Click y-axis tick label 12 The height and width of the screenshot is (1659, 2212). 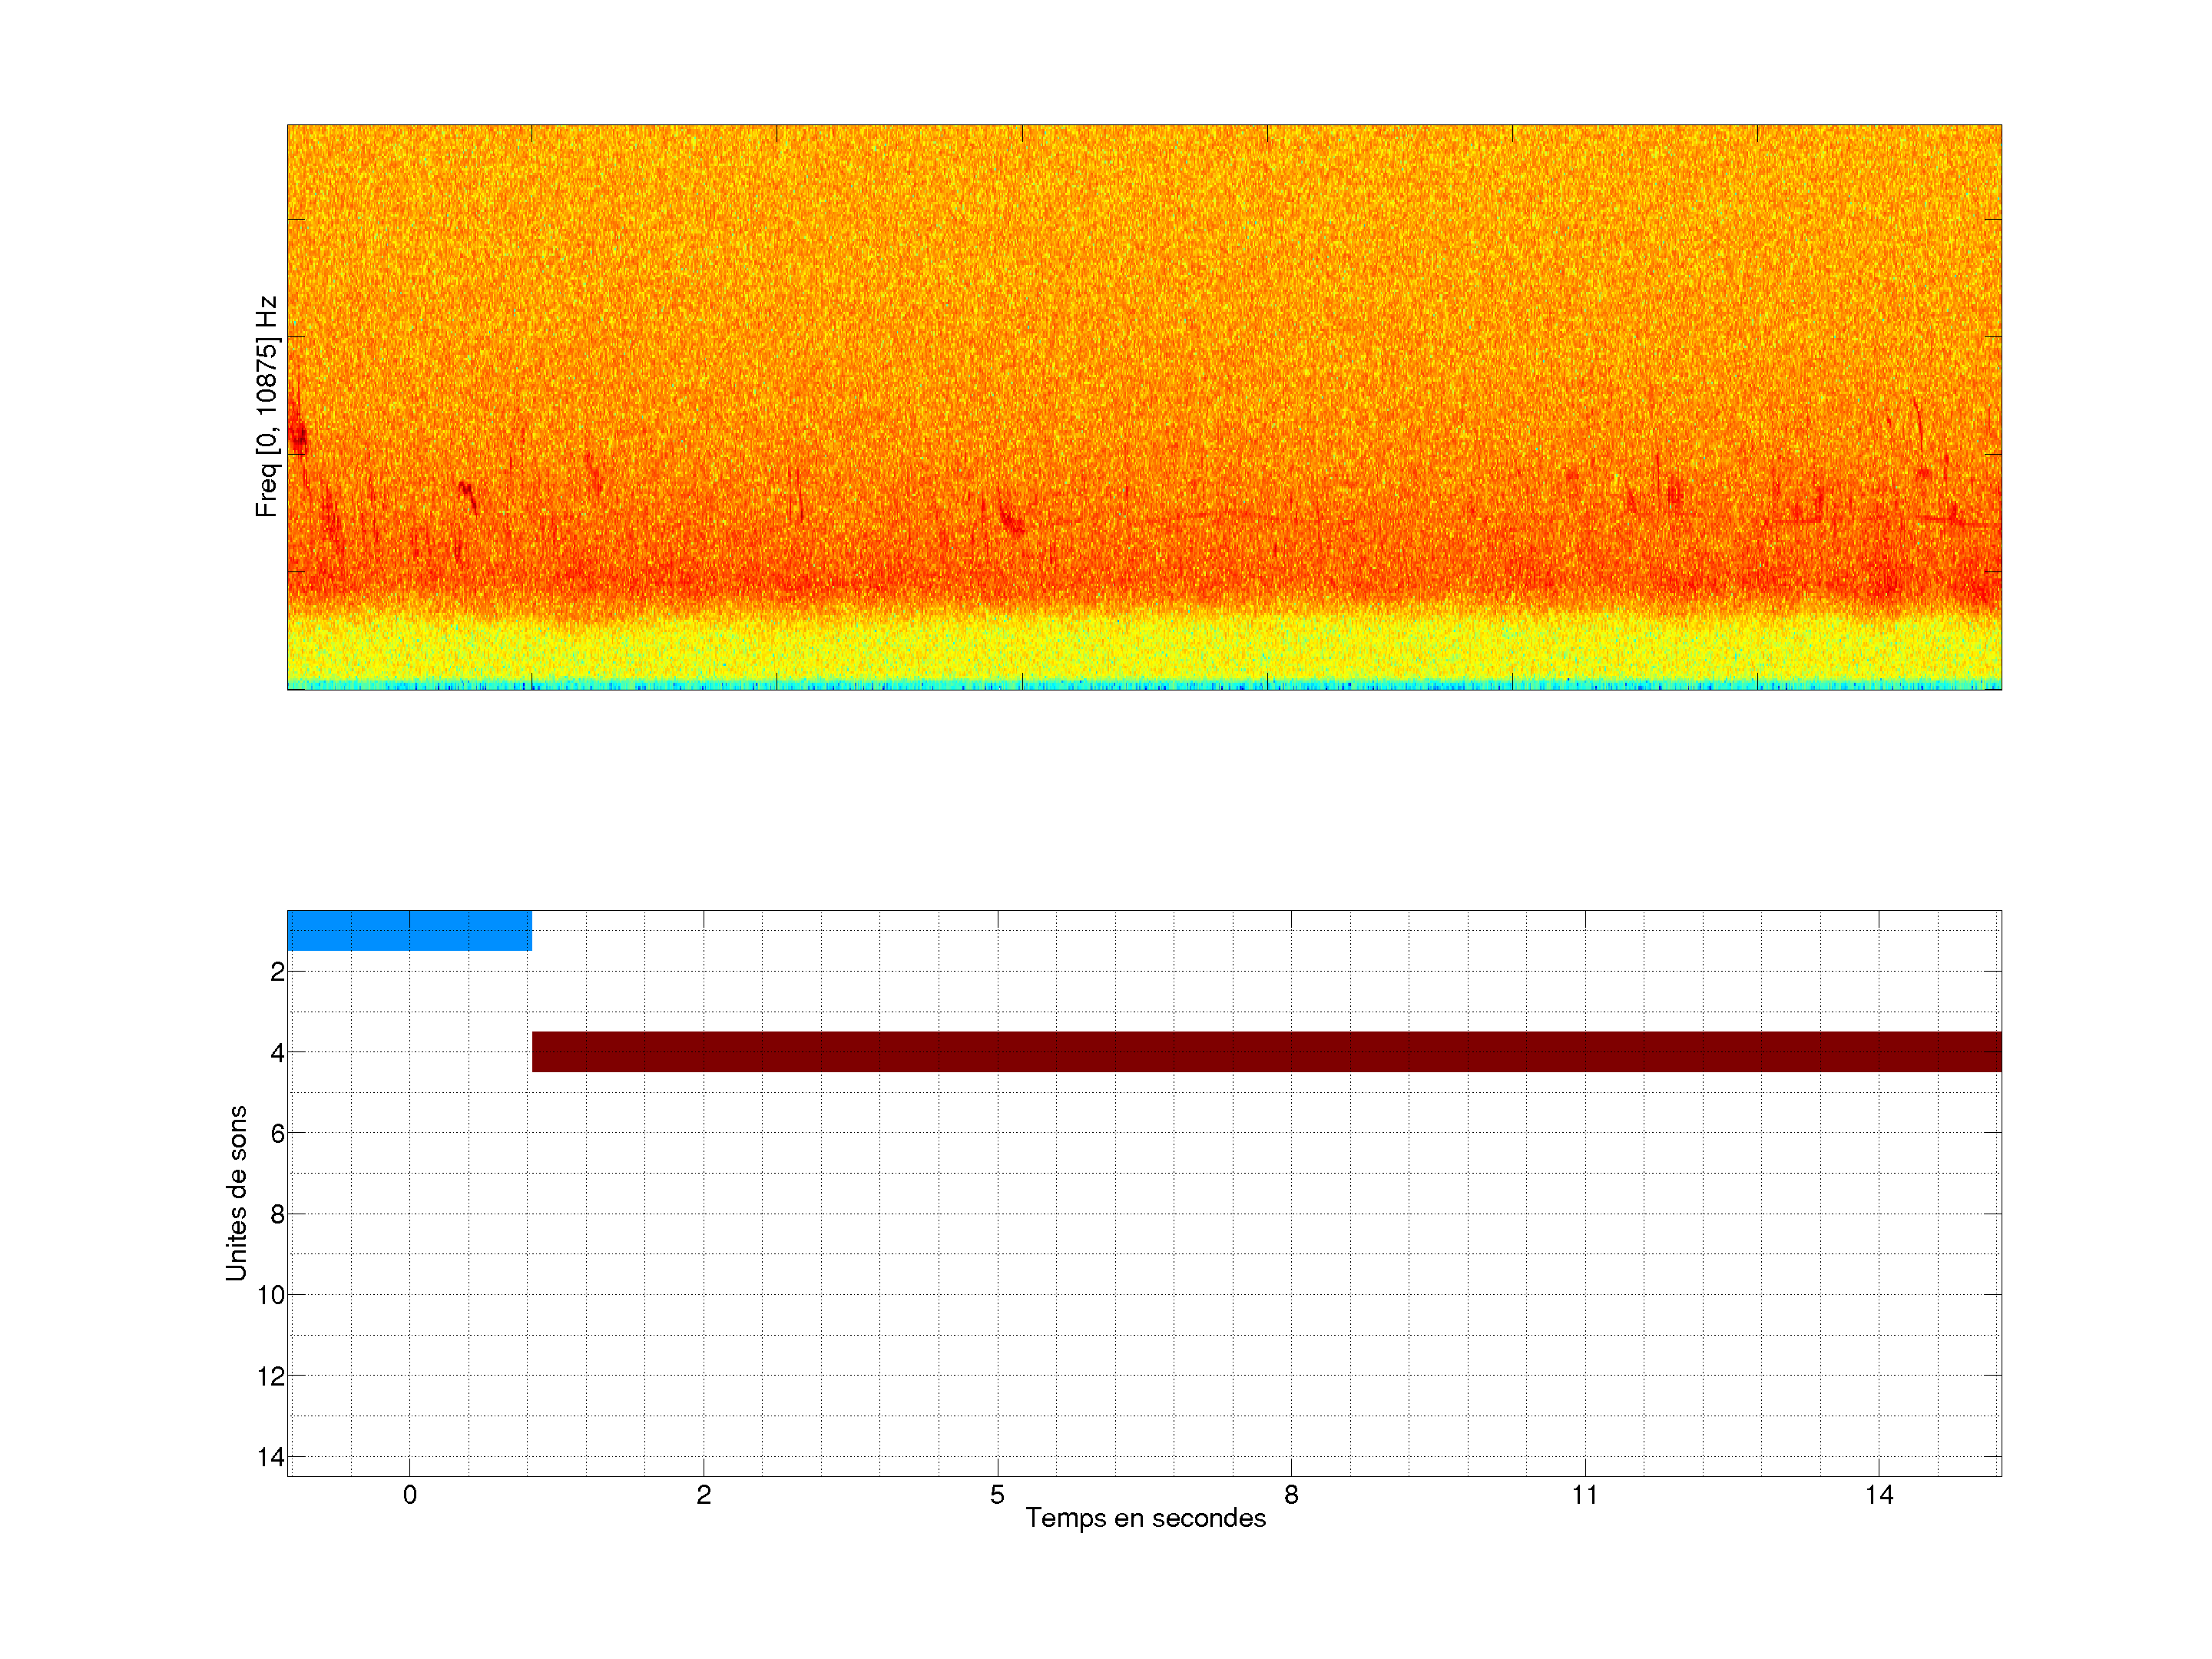[271, 1376]
